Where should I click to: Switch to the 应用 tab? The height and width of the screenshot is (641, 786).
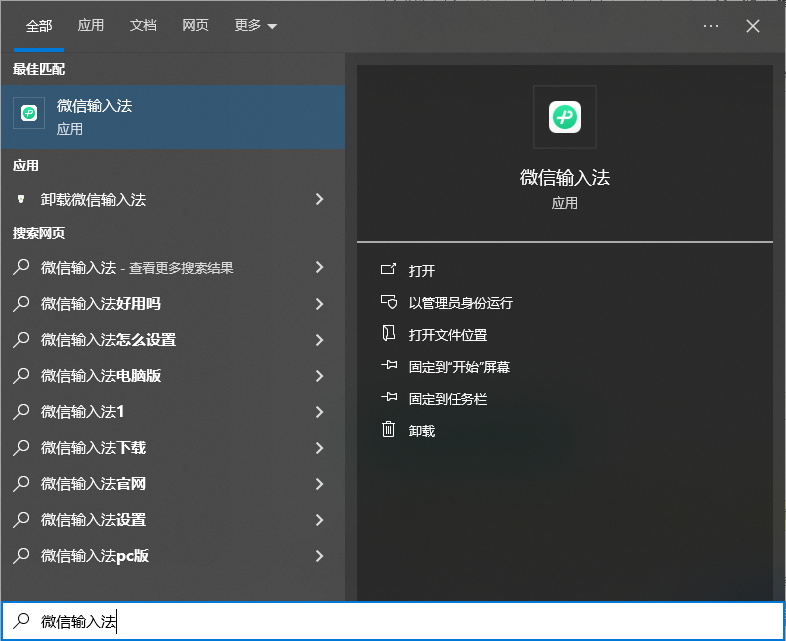point(91,25)
